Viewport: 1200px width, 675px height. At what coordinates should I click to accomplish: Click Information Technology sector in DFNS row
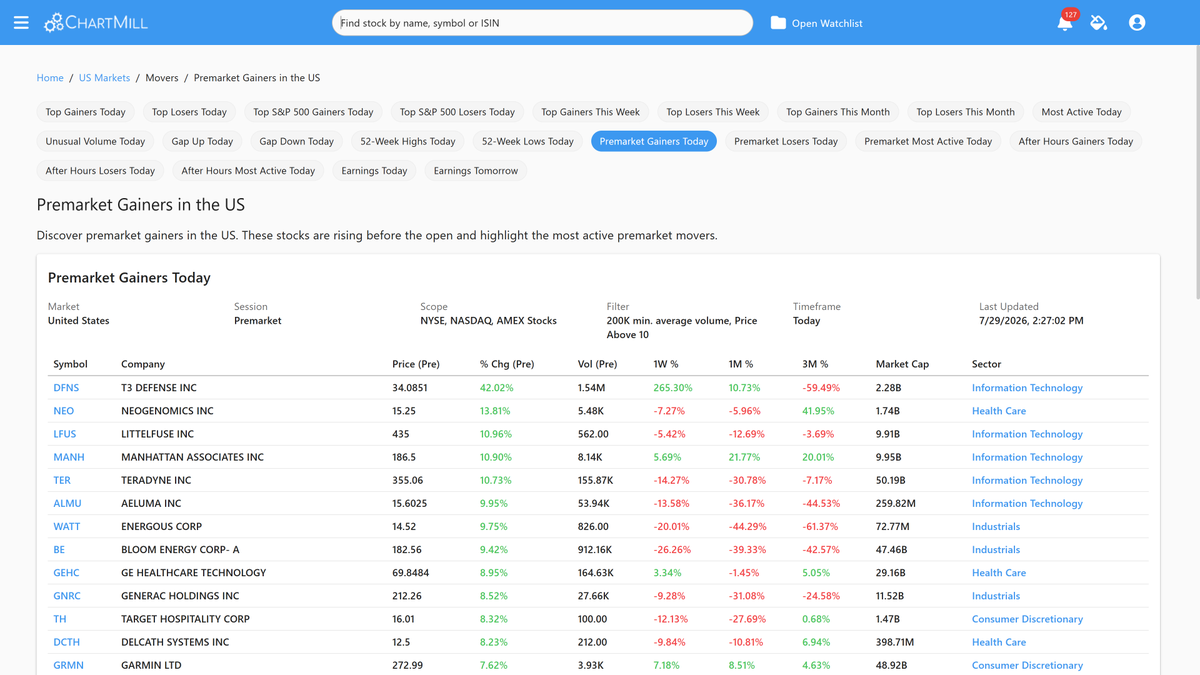tap(1027, 388)
